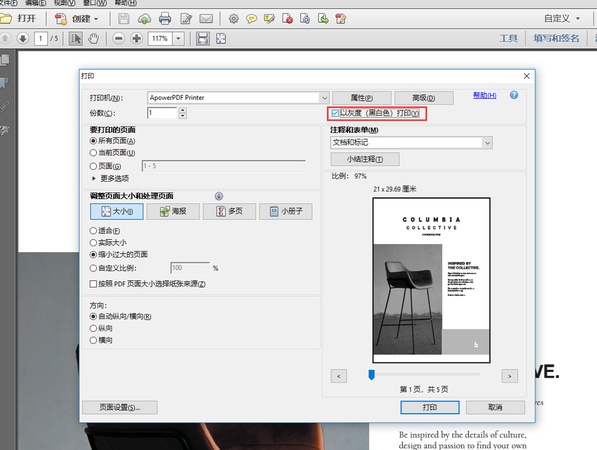Viewport: 597px width, 450px height.
Task: Click the fit page view icon
Action: [x=221, y=38]
